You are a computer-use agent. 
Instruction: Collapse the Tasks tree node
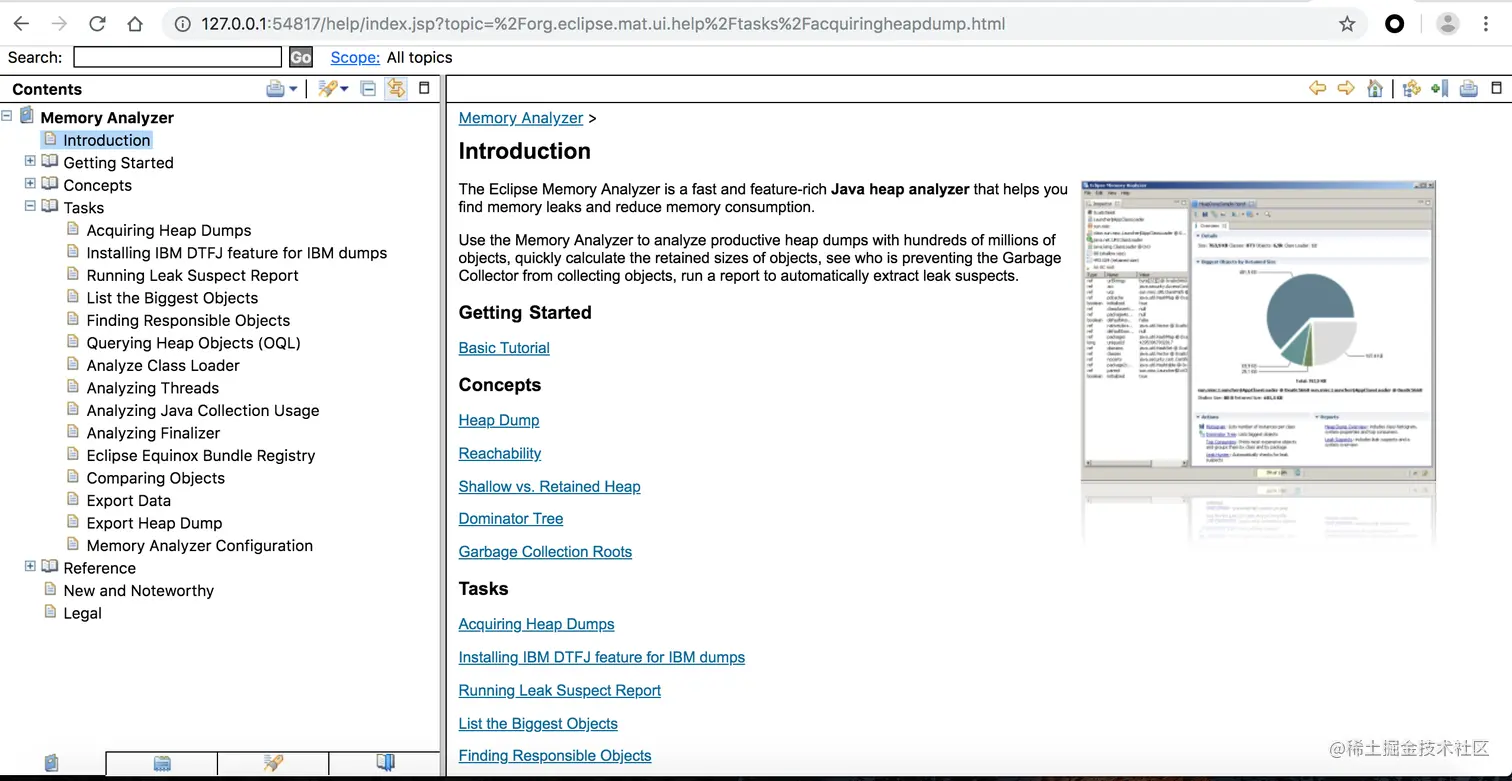[x=29, y=207]
